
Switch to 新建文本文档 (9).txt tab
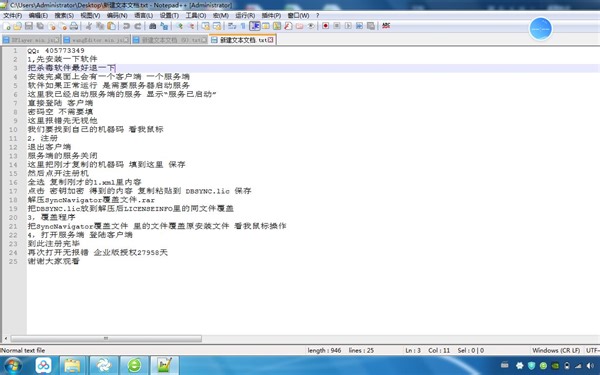pos(170,40)
